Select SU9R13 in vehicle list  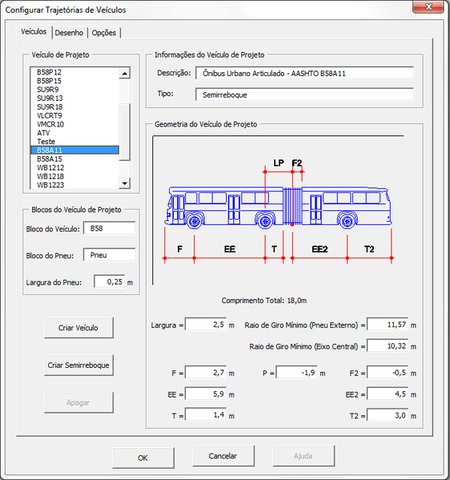pyautogui.click(x=75, y=98)
